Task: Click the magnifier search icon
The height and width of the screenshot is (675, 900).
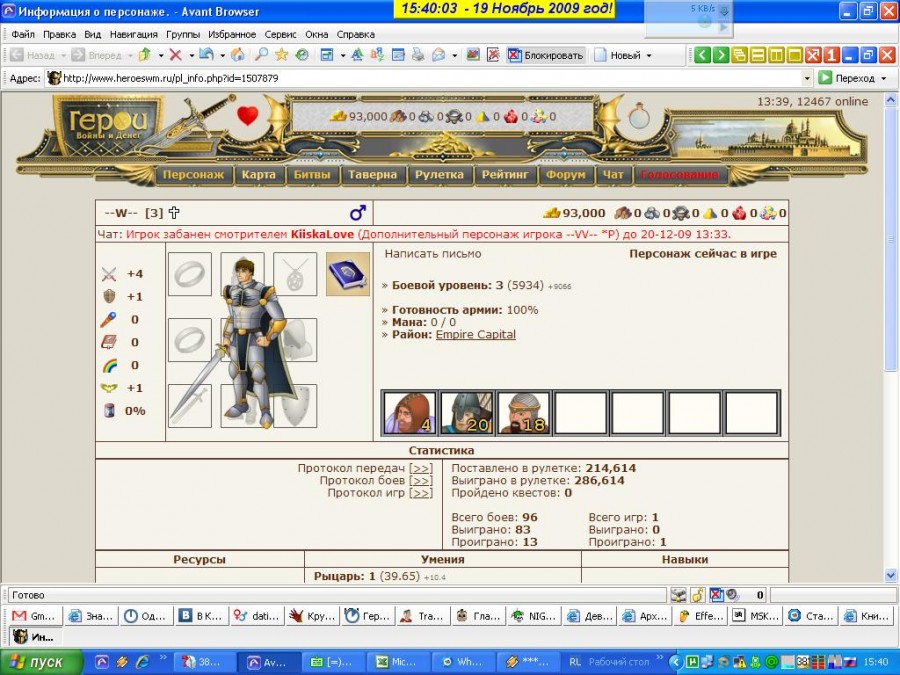Action: pyautogui.click(x=261, y=55)
